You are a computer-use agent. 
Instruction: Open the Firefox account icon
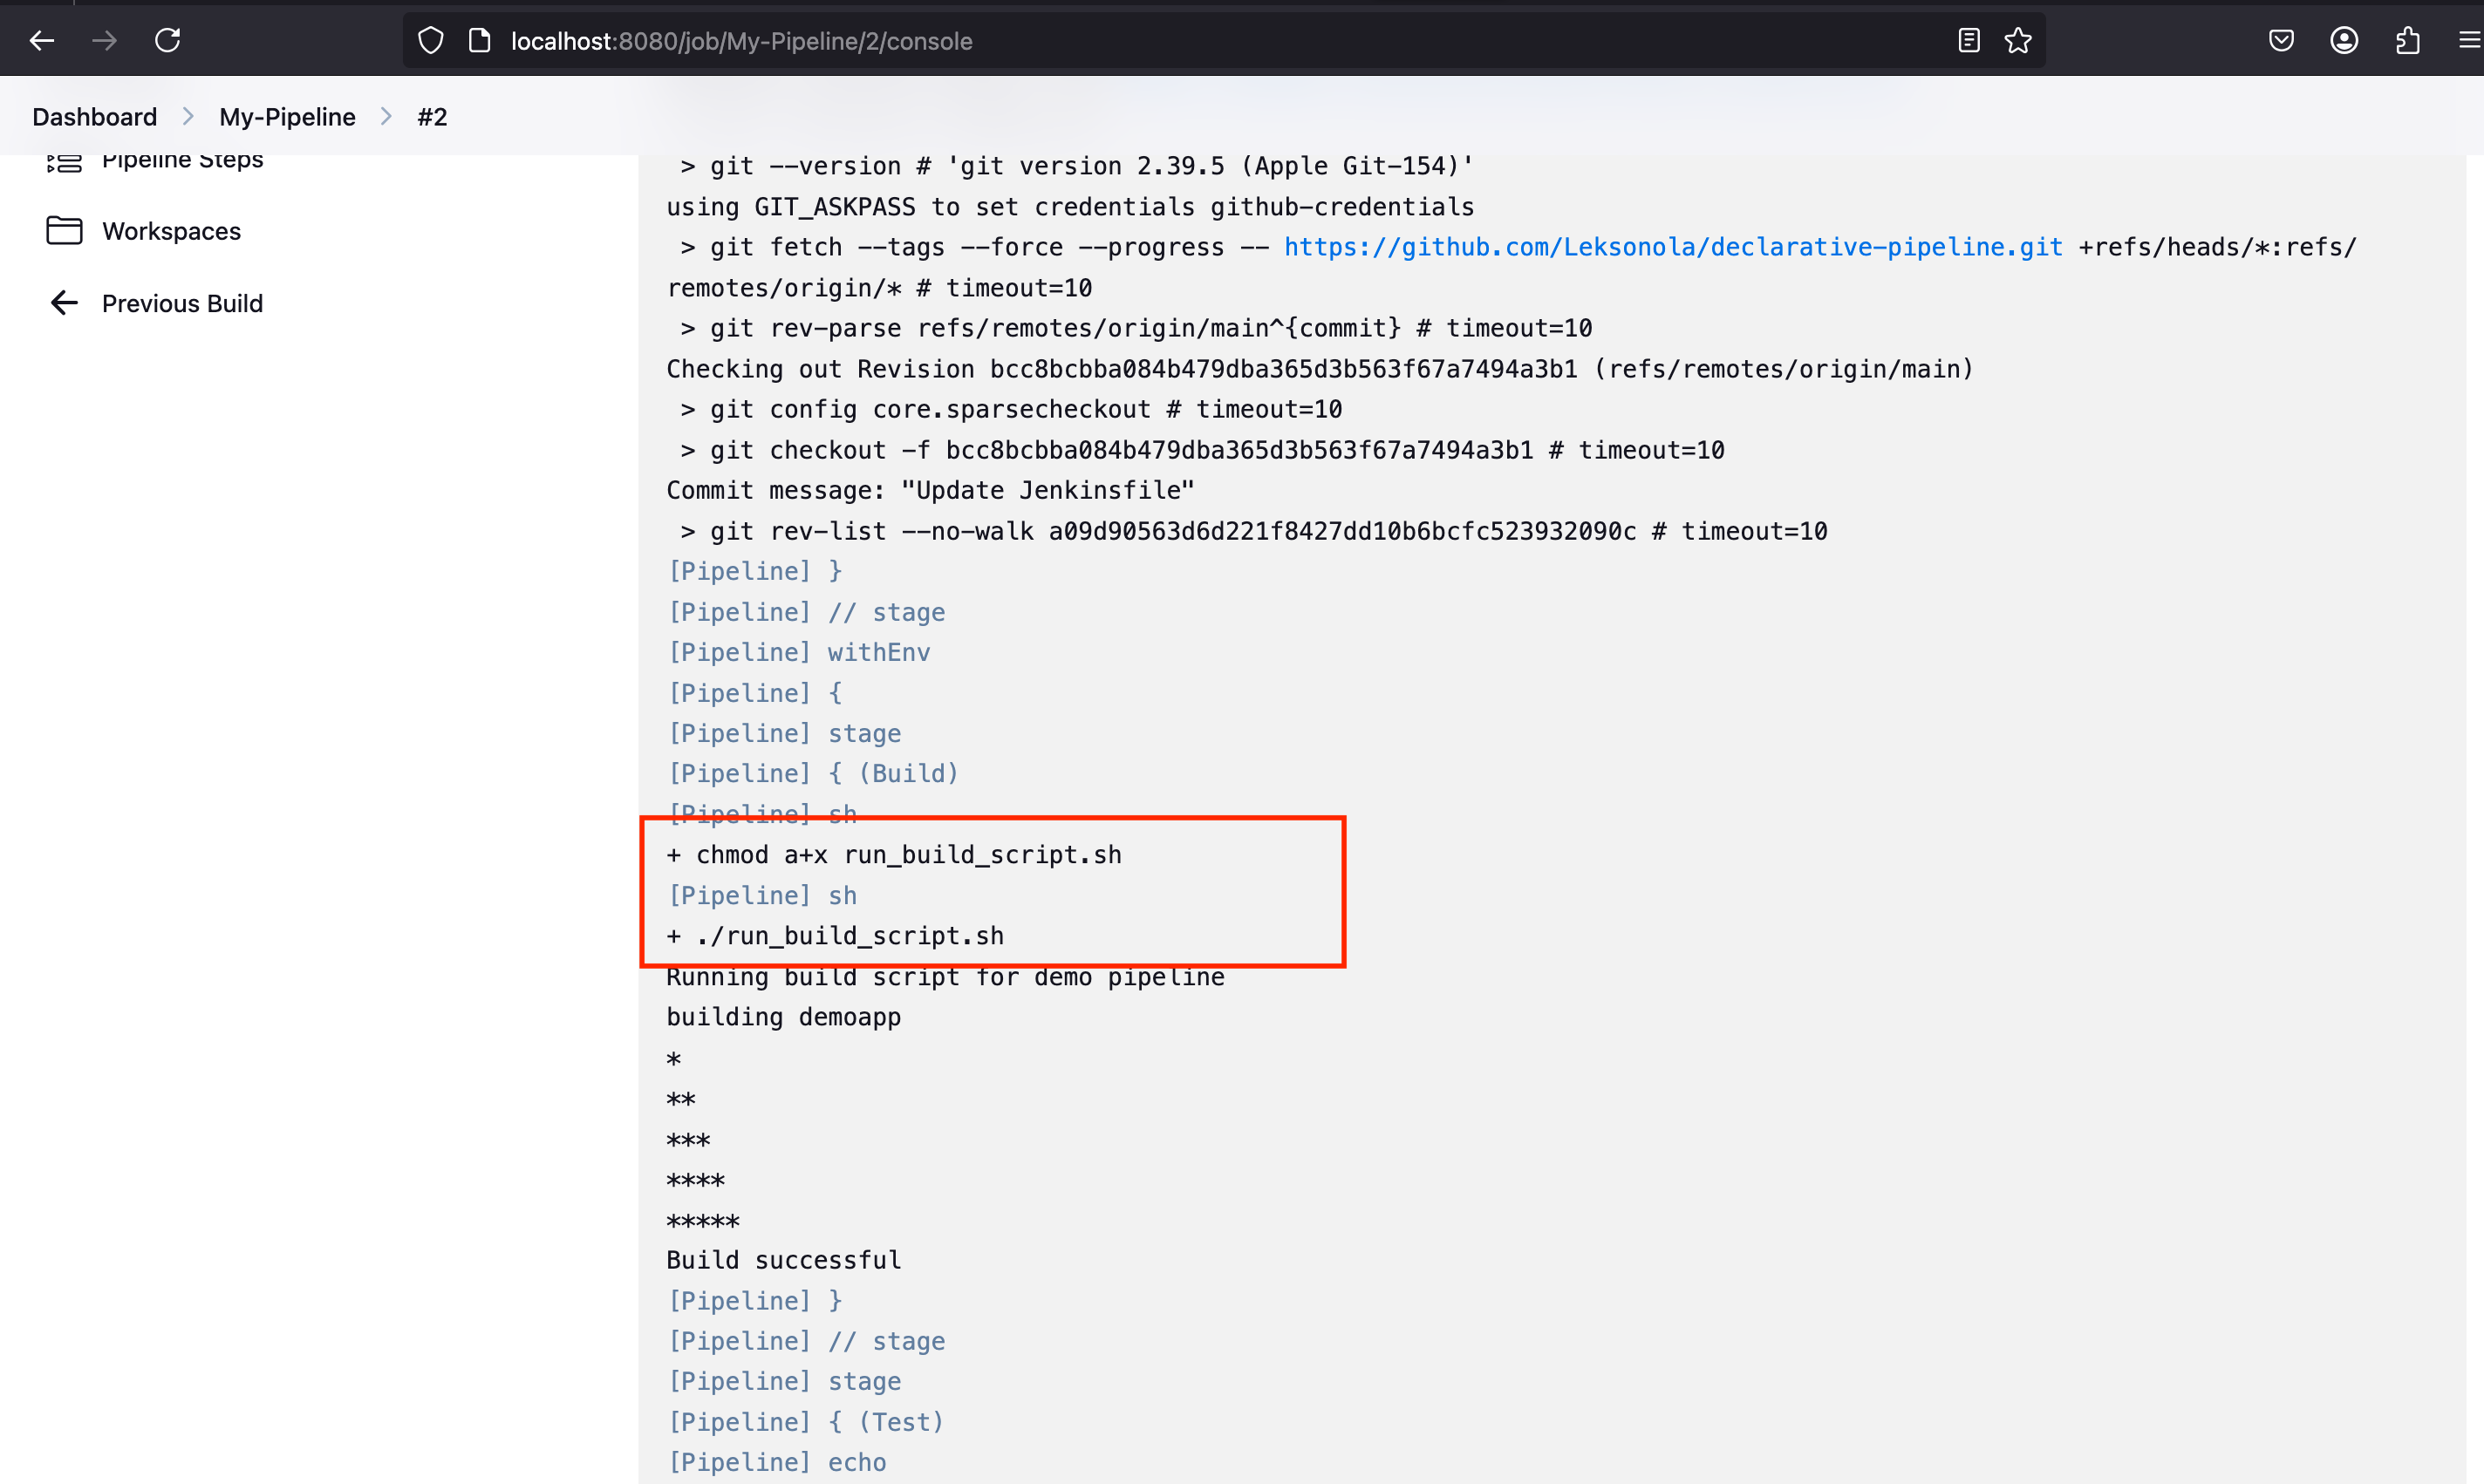pyautogui.click(x=2344, y=41)
